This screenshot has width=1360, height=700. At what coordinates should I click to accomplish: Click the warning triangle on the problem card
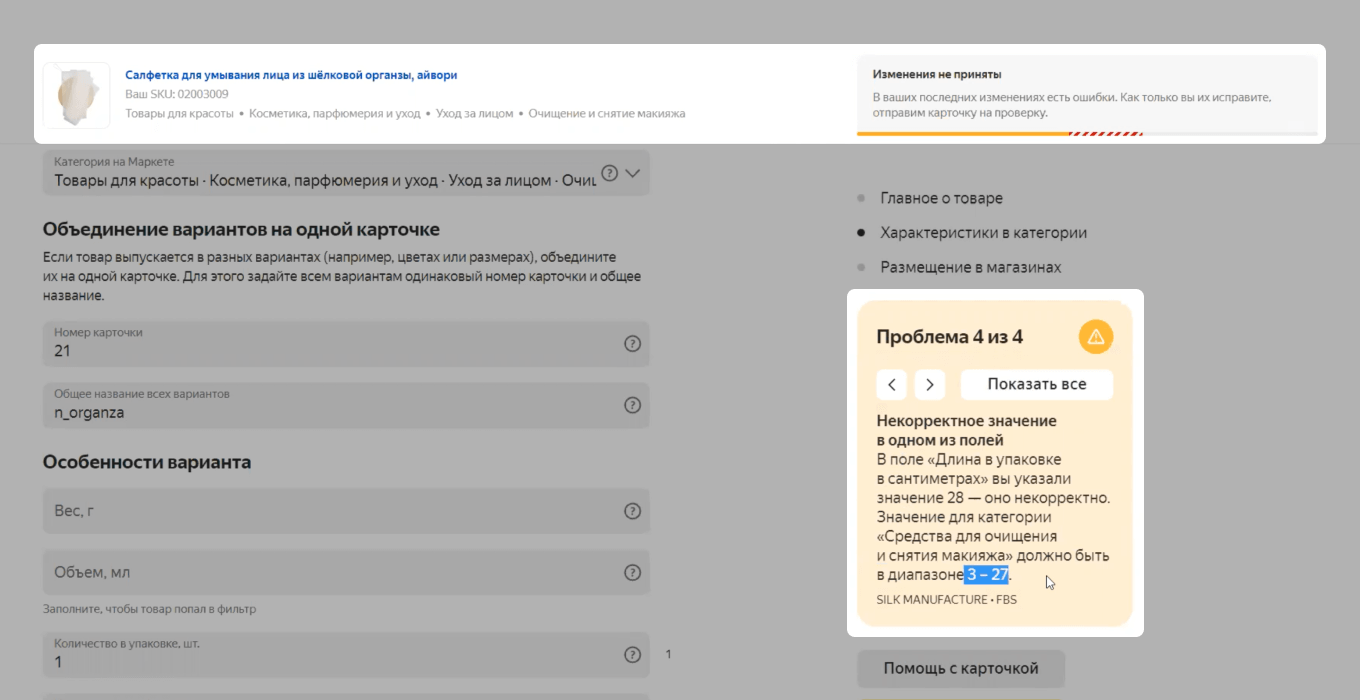[1095, 337]
